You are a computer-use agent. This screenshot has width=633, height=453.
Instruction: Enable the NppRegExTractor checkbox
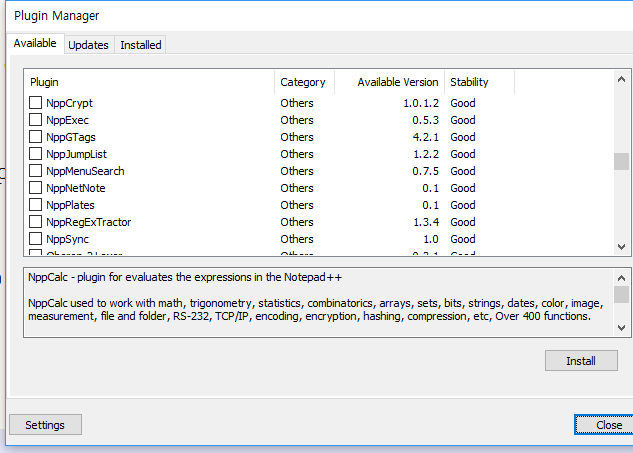pos(36,221)
